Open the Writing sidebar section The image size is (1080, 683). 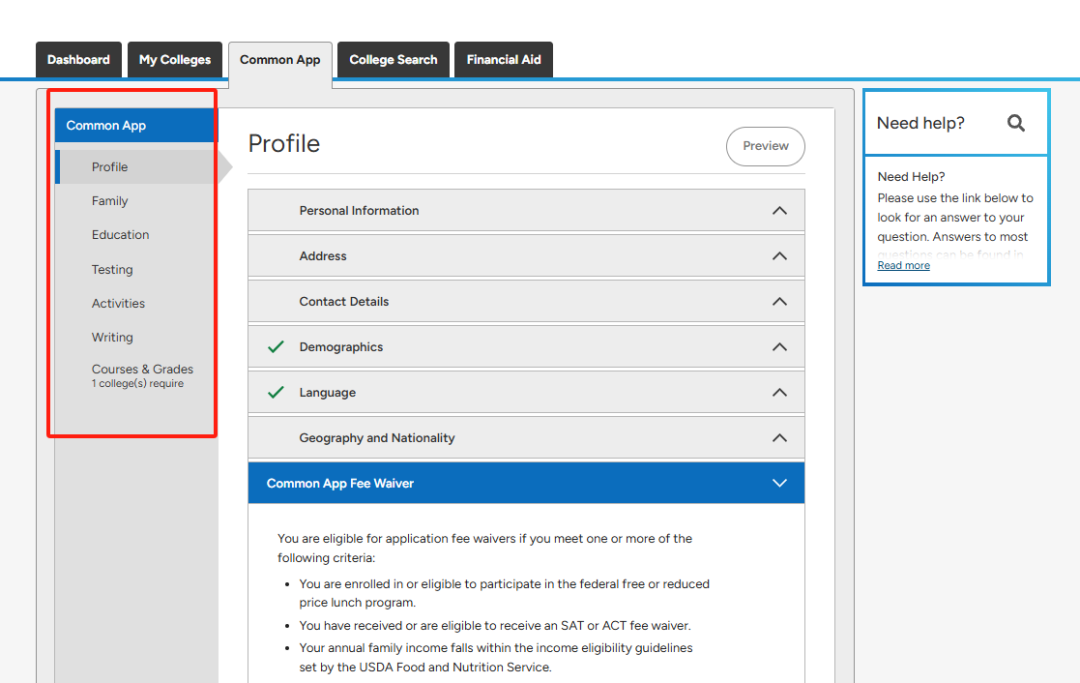112,337
